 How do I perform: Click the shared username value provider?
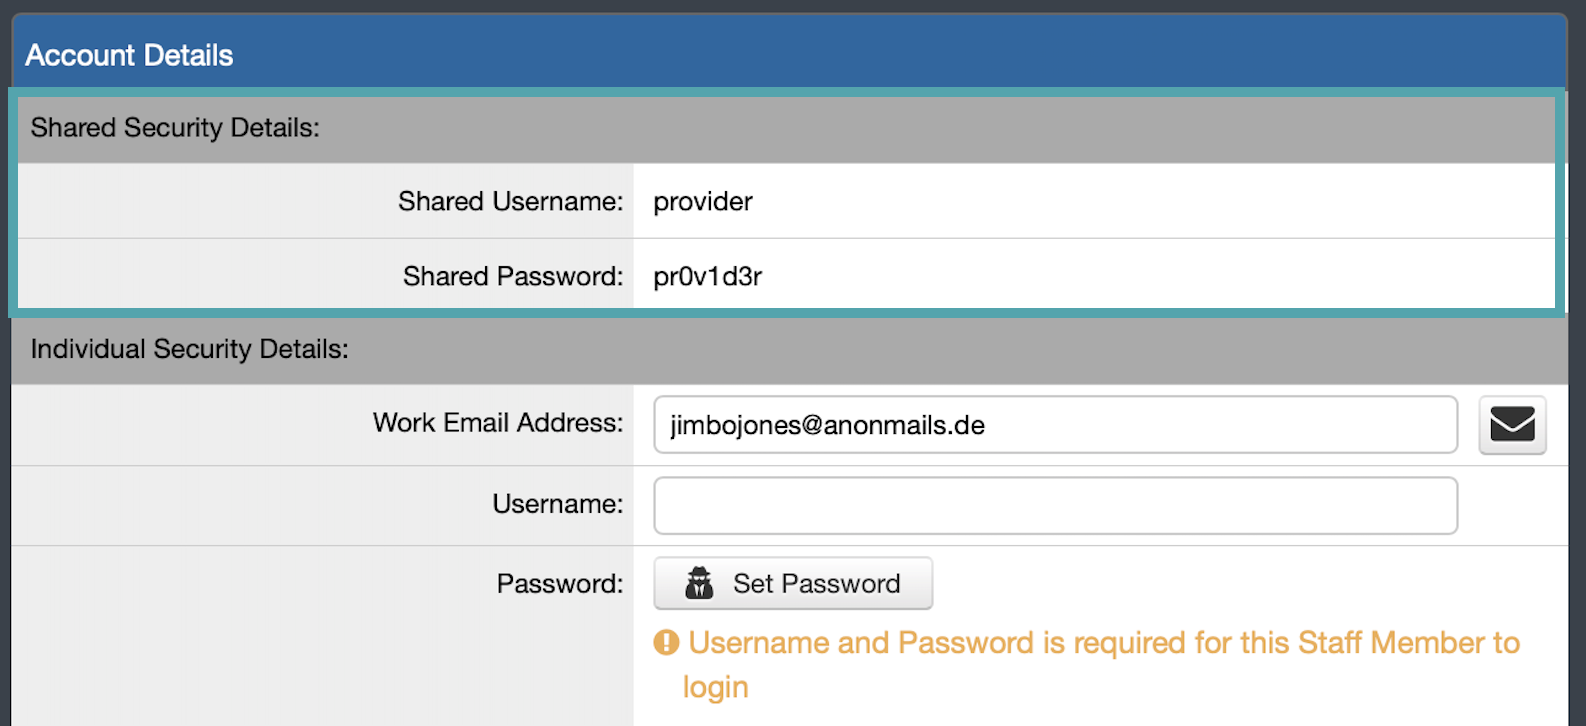703,201
